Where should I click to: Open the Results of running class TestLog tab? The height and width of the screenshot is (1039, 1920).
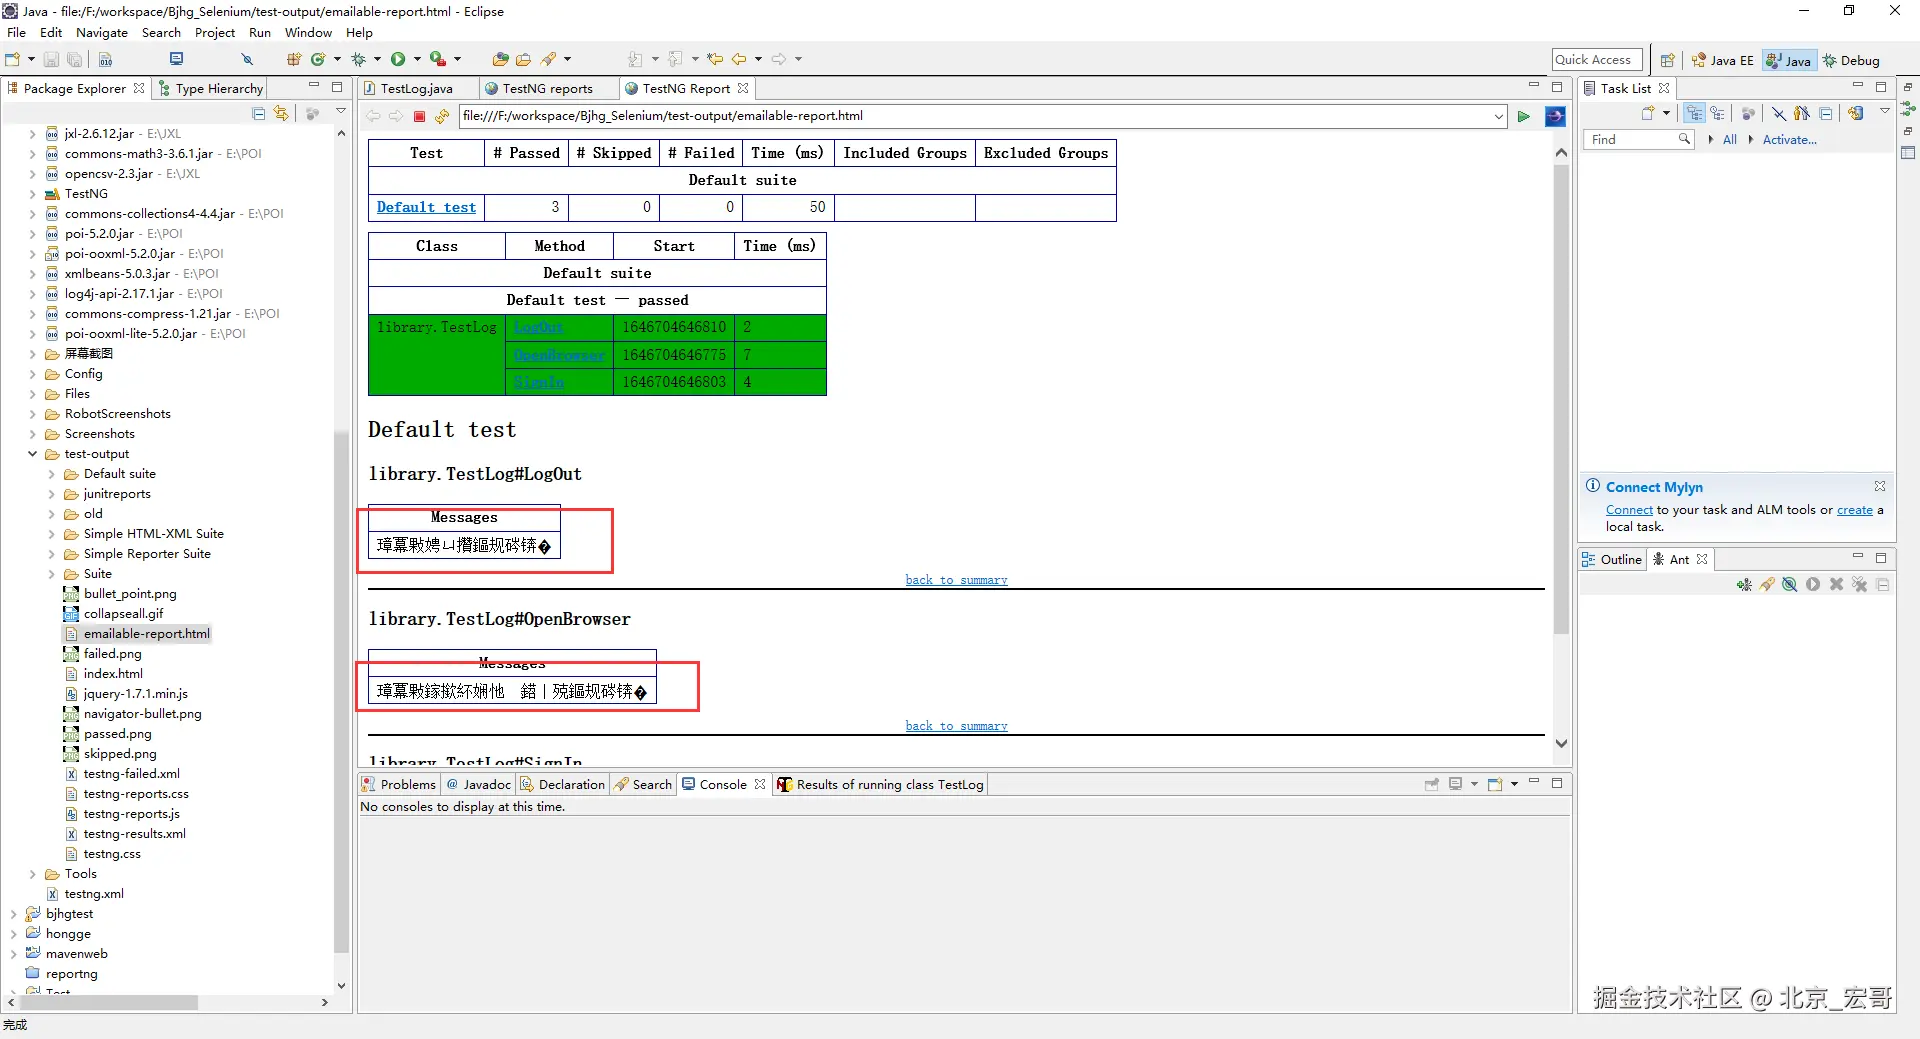pos(881,785)
